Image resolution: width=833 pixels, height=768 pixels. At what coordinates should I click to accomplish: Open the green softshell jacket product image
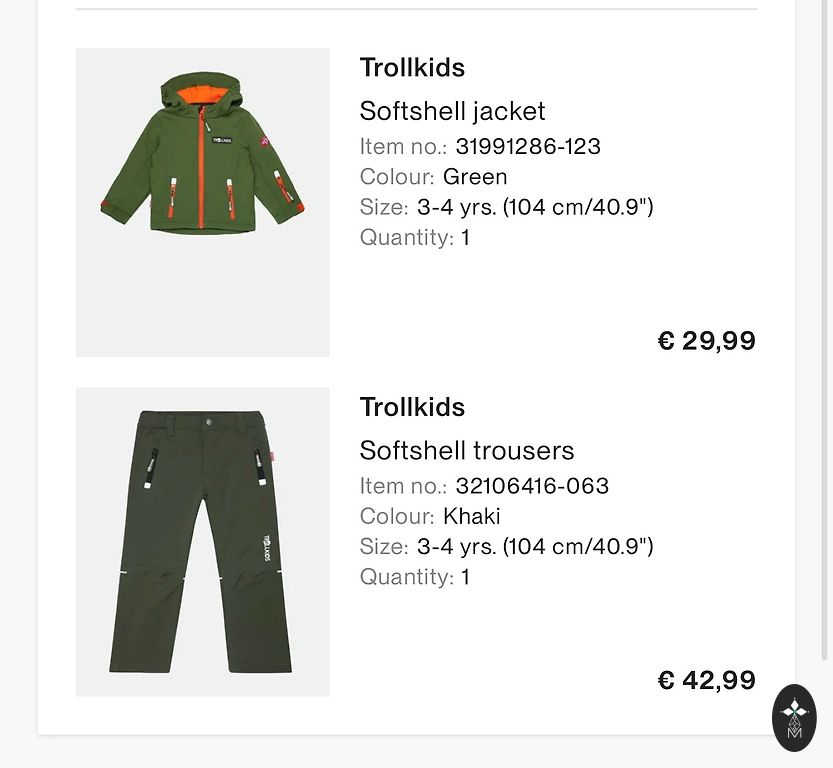(x=202, y=202)
